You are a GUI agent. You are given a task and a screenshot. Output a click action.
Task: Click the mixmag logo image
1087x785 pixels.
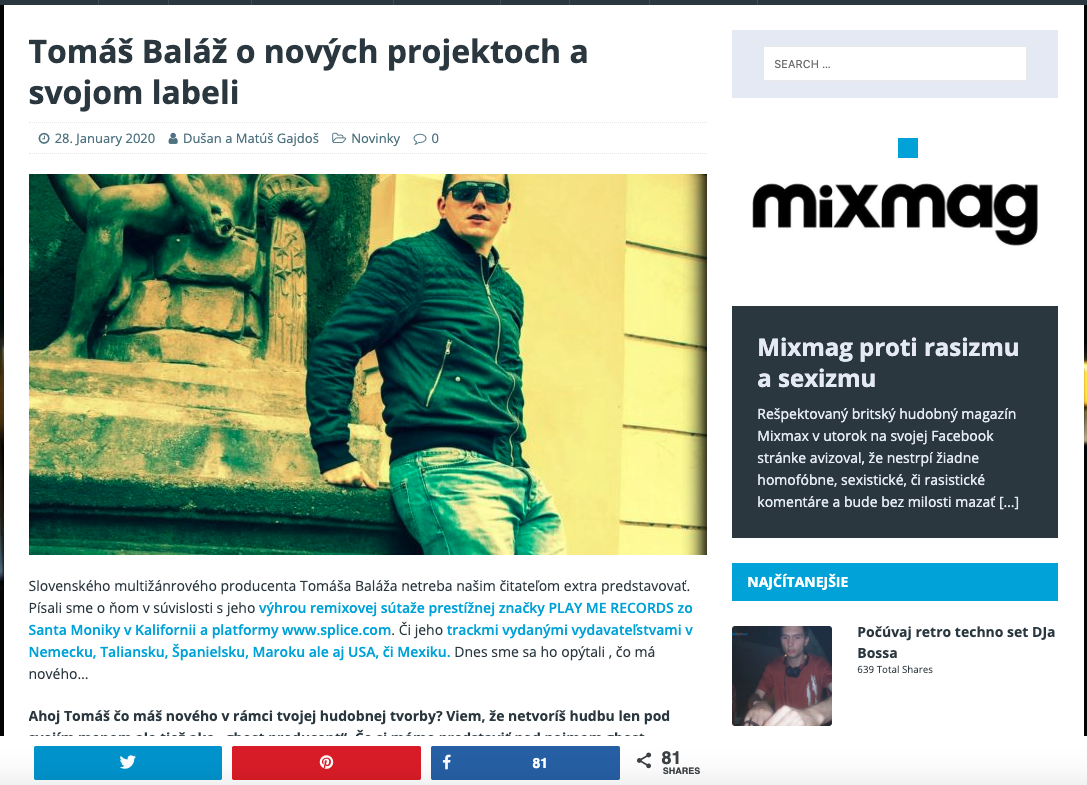(894, 211)
